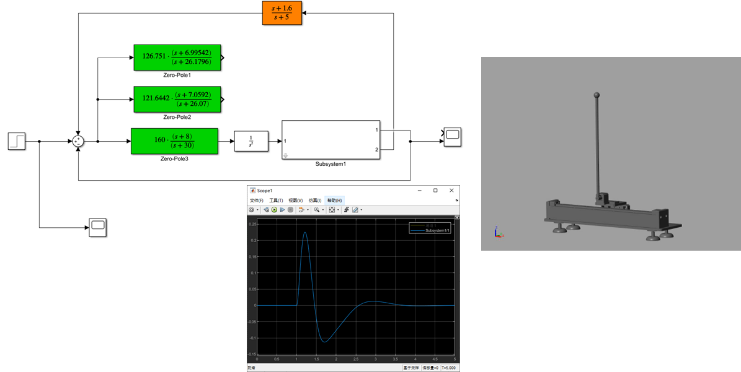Expand dropdown arrow next to Zoom tool
Viewport: 741px width, 372px height.
323,209
